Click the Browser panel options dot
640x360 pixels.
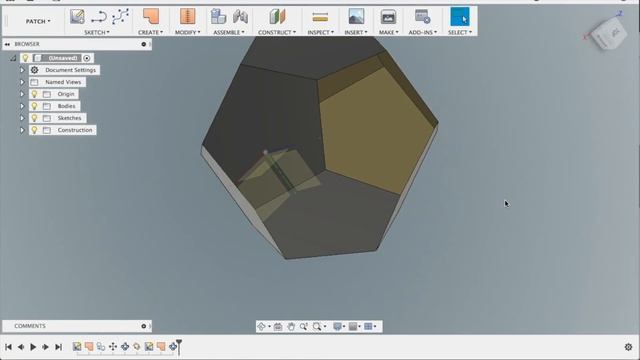coord(144,44)
